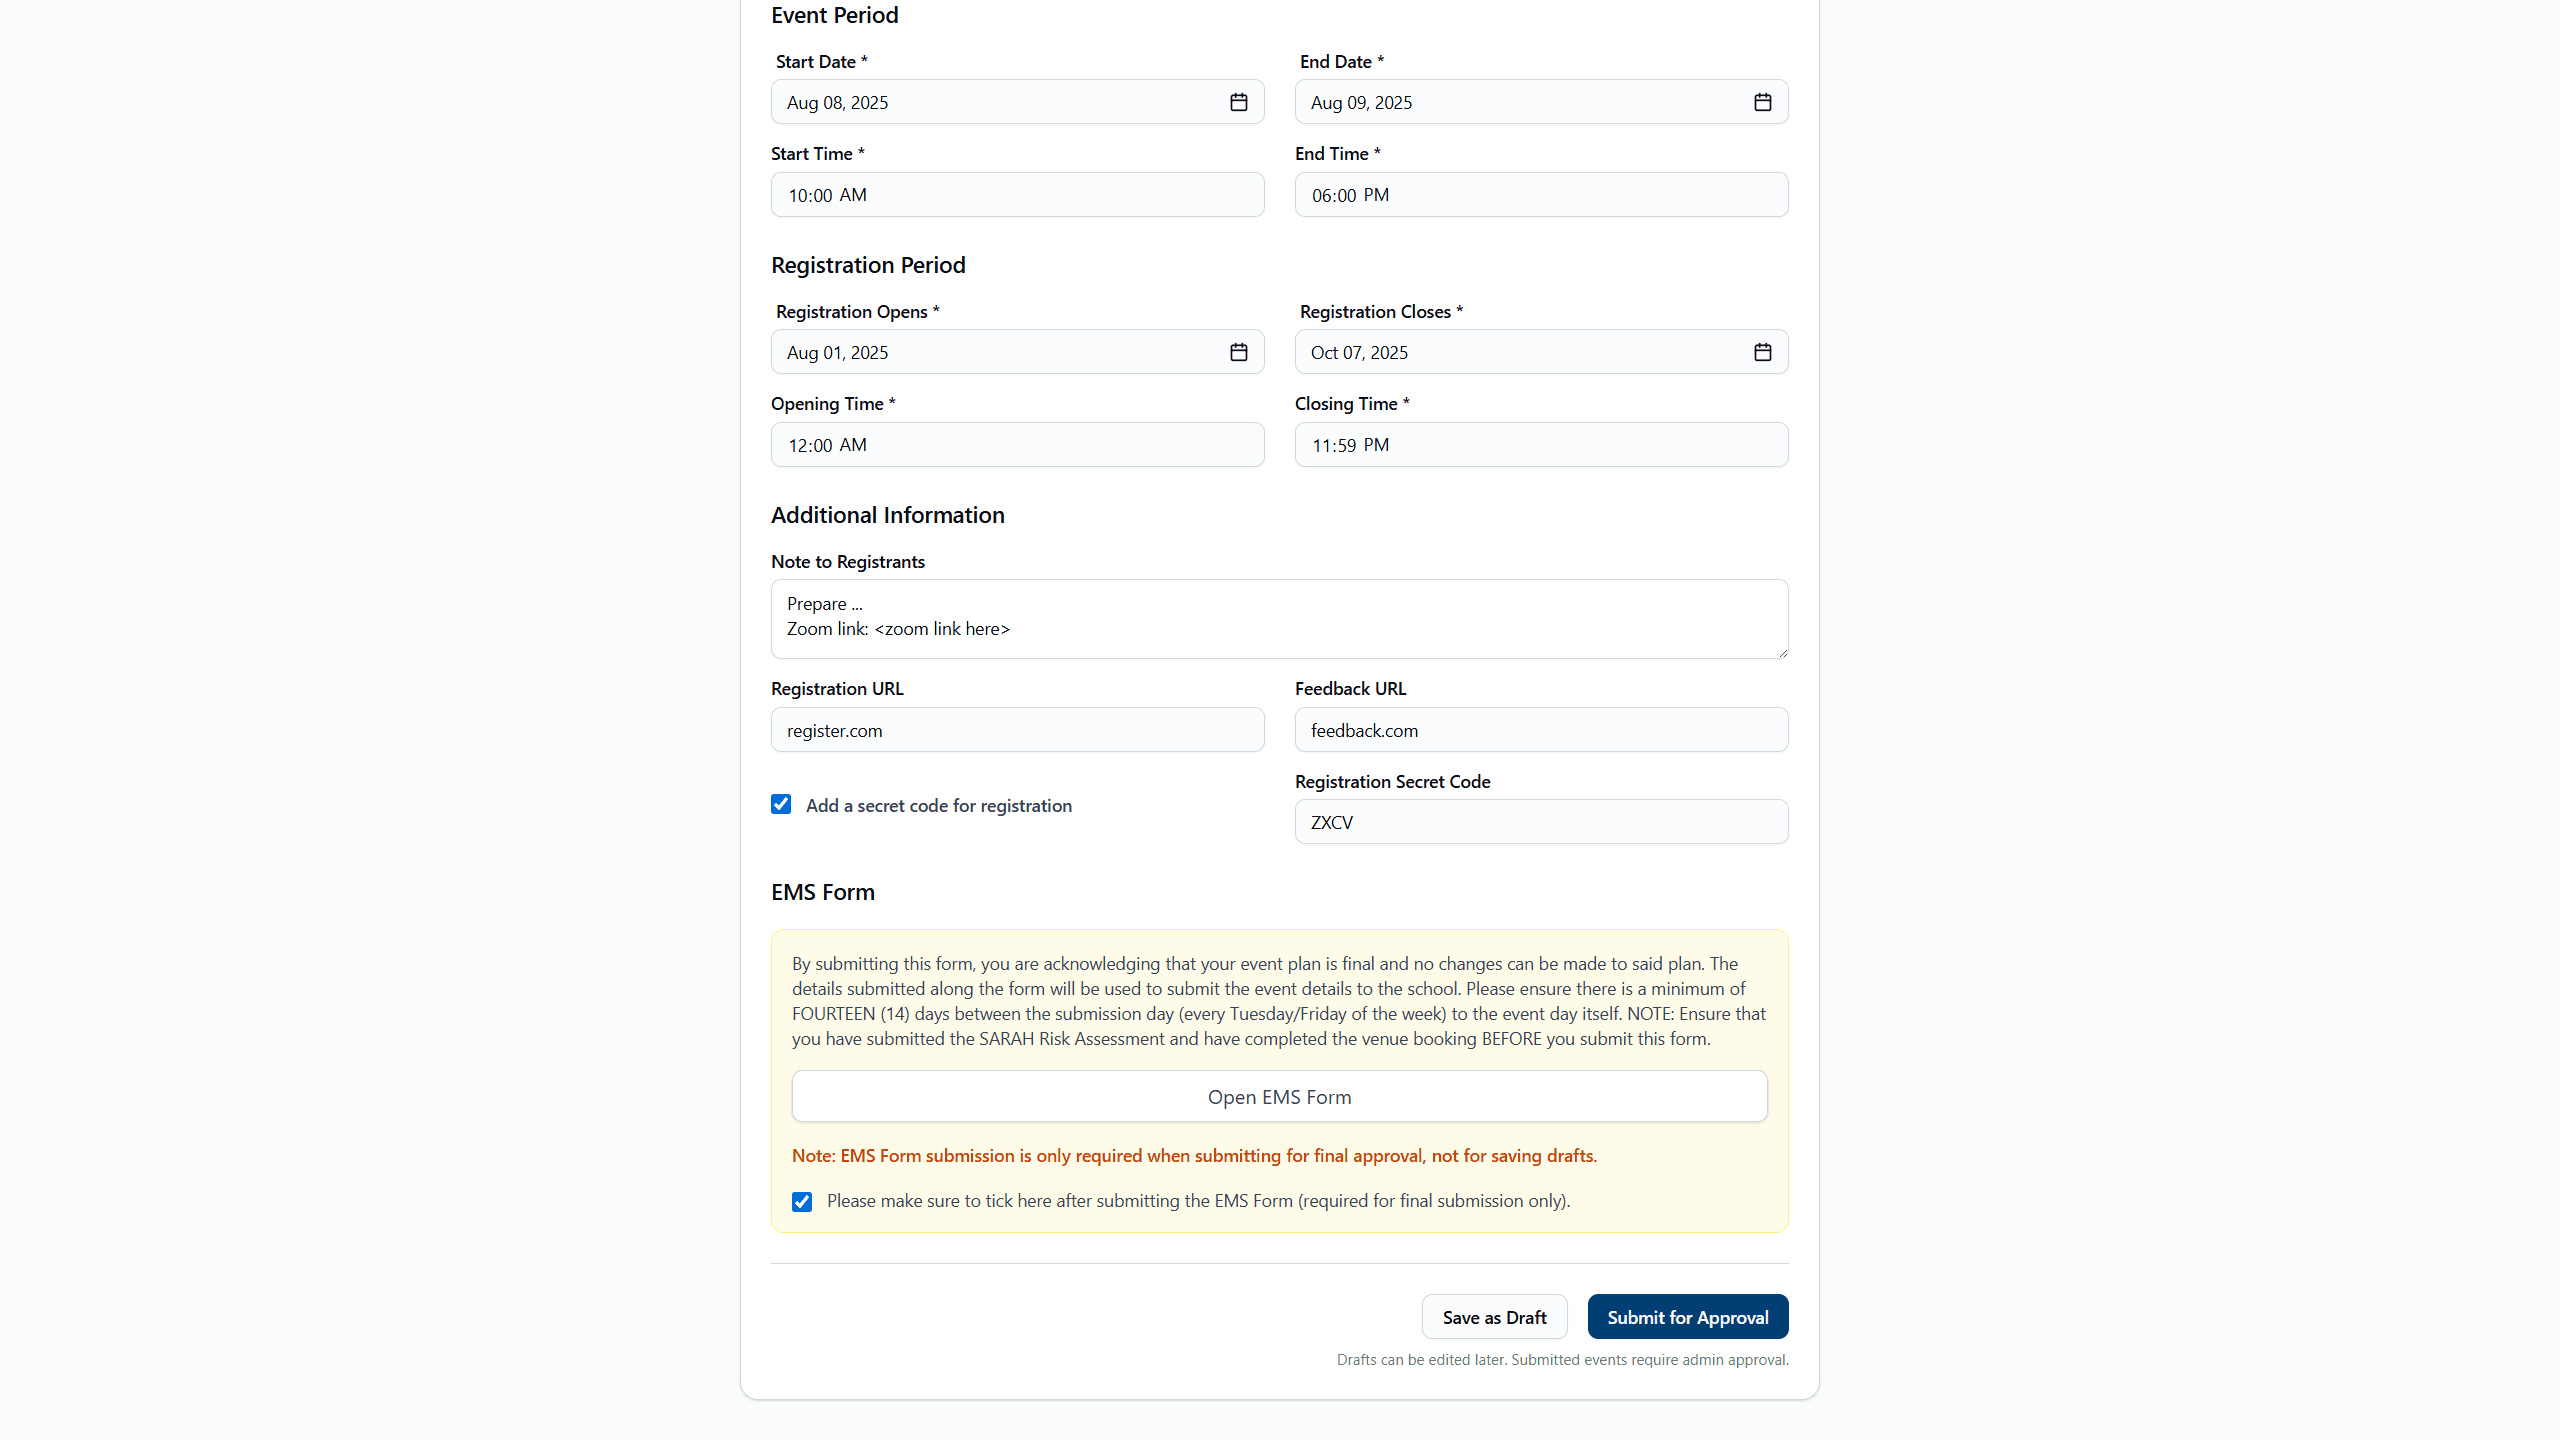Image resolution: width=2560 pixels, height=1440 pixels.
Task: Click the Registration Closes field showing Oct 07, 2025
Action: (x=1520, y=352)
